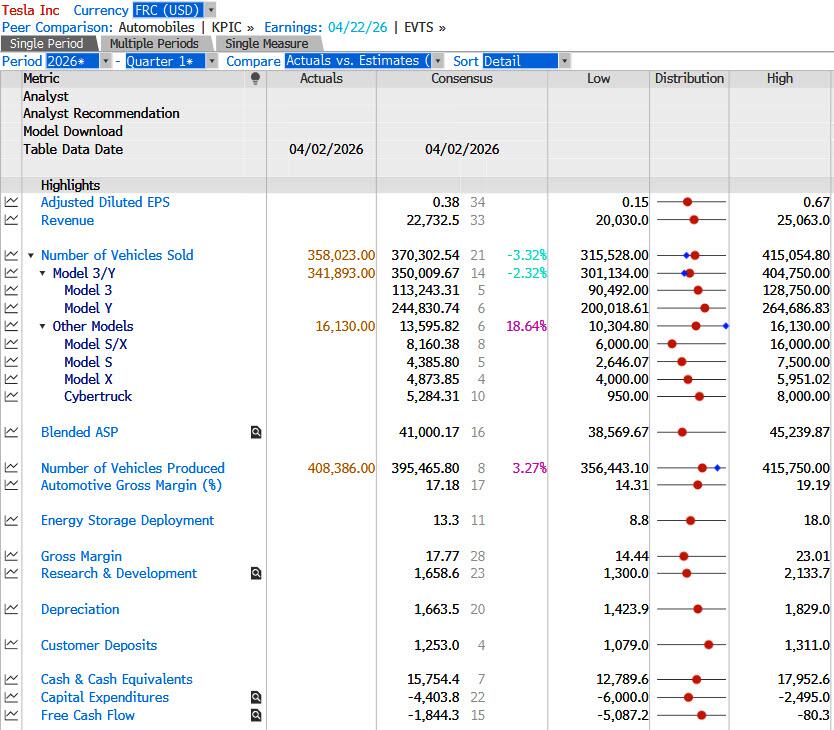Click the chart icon beside Energy Storage Deployment
This screenshot has width=834, height=730.
click(11, 521)
